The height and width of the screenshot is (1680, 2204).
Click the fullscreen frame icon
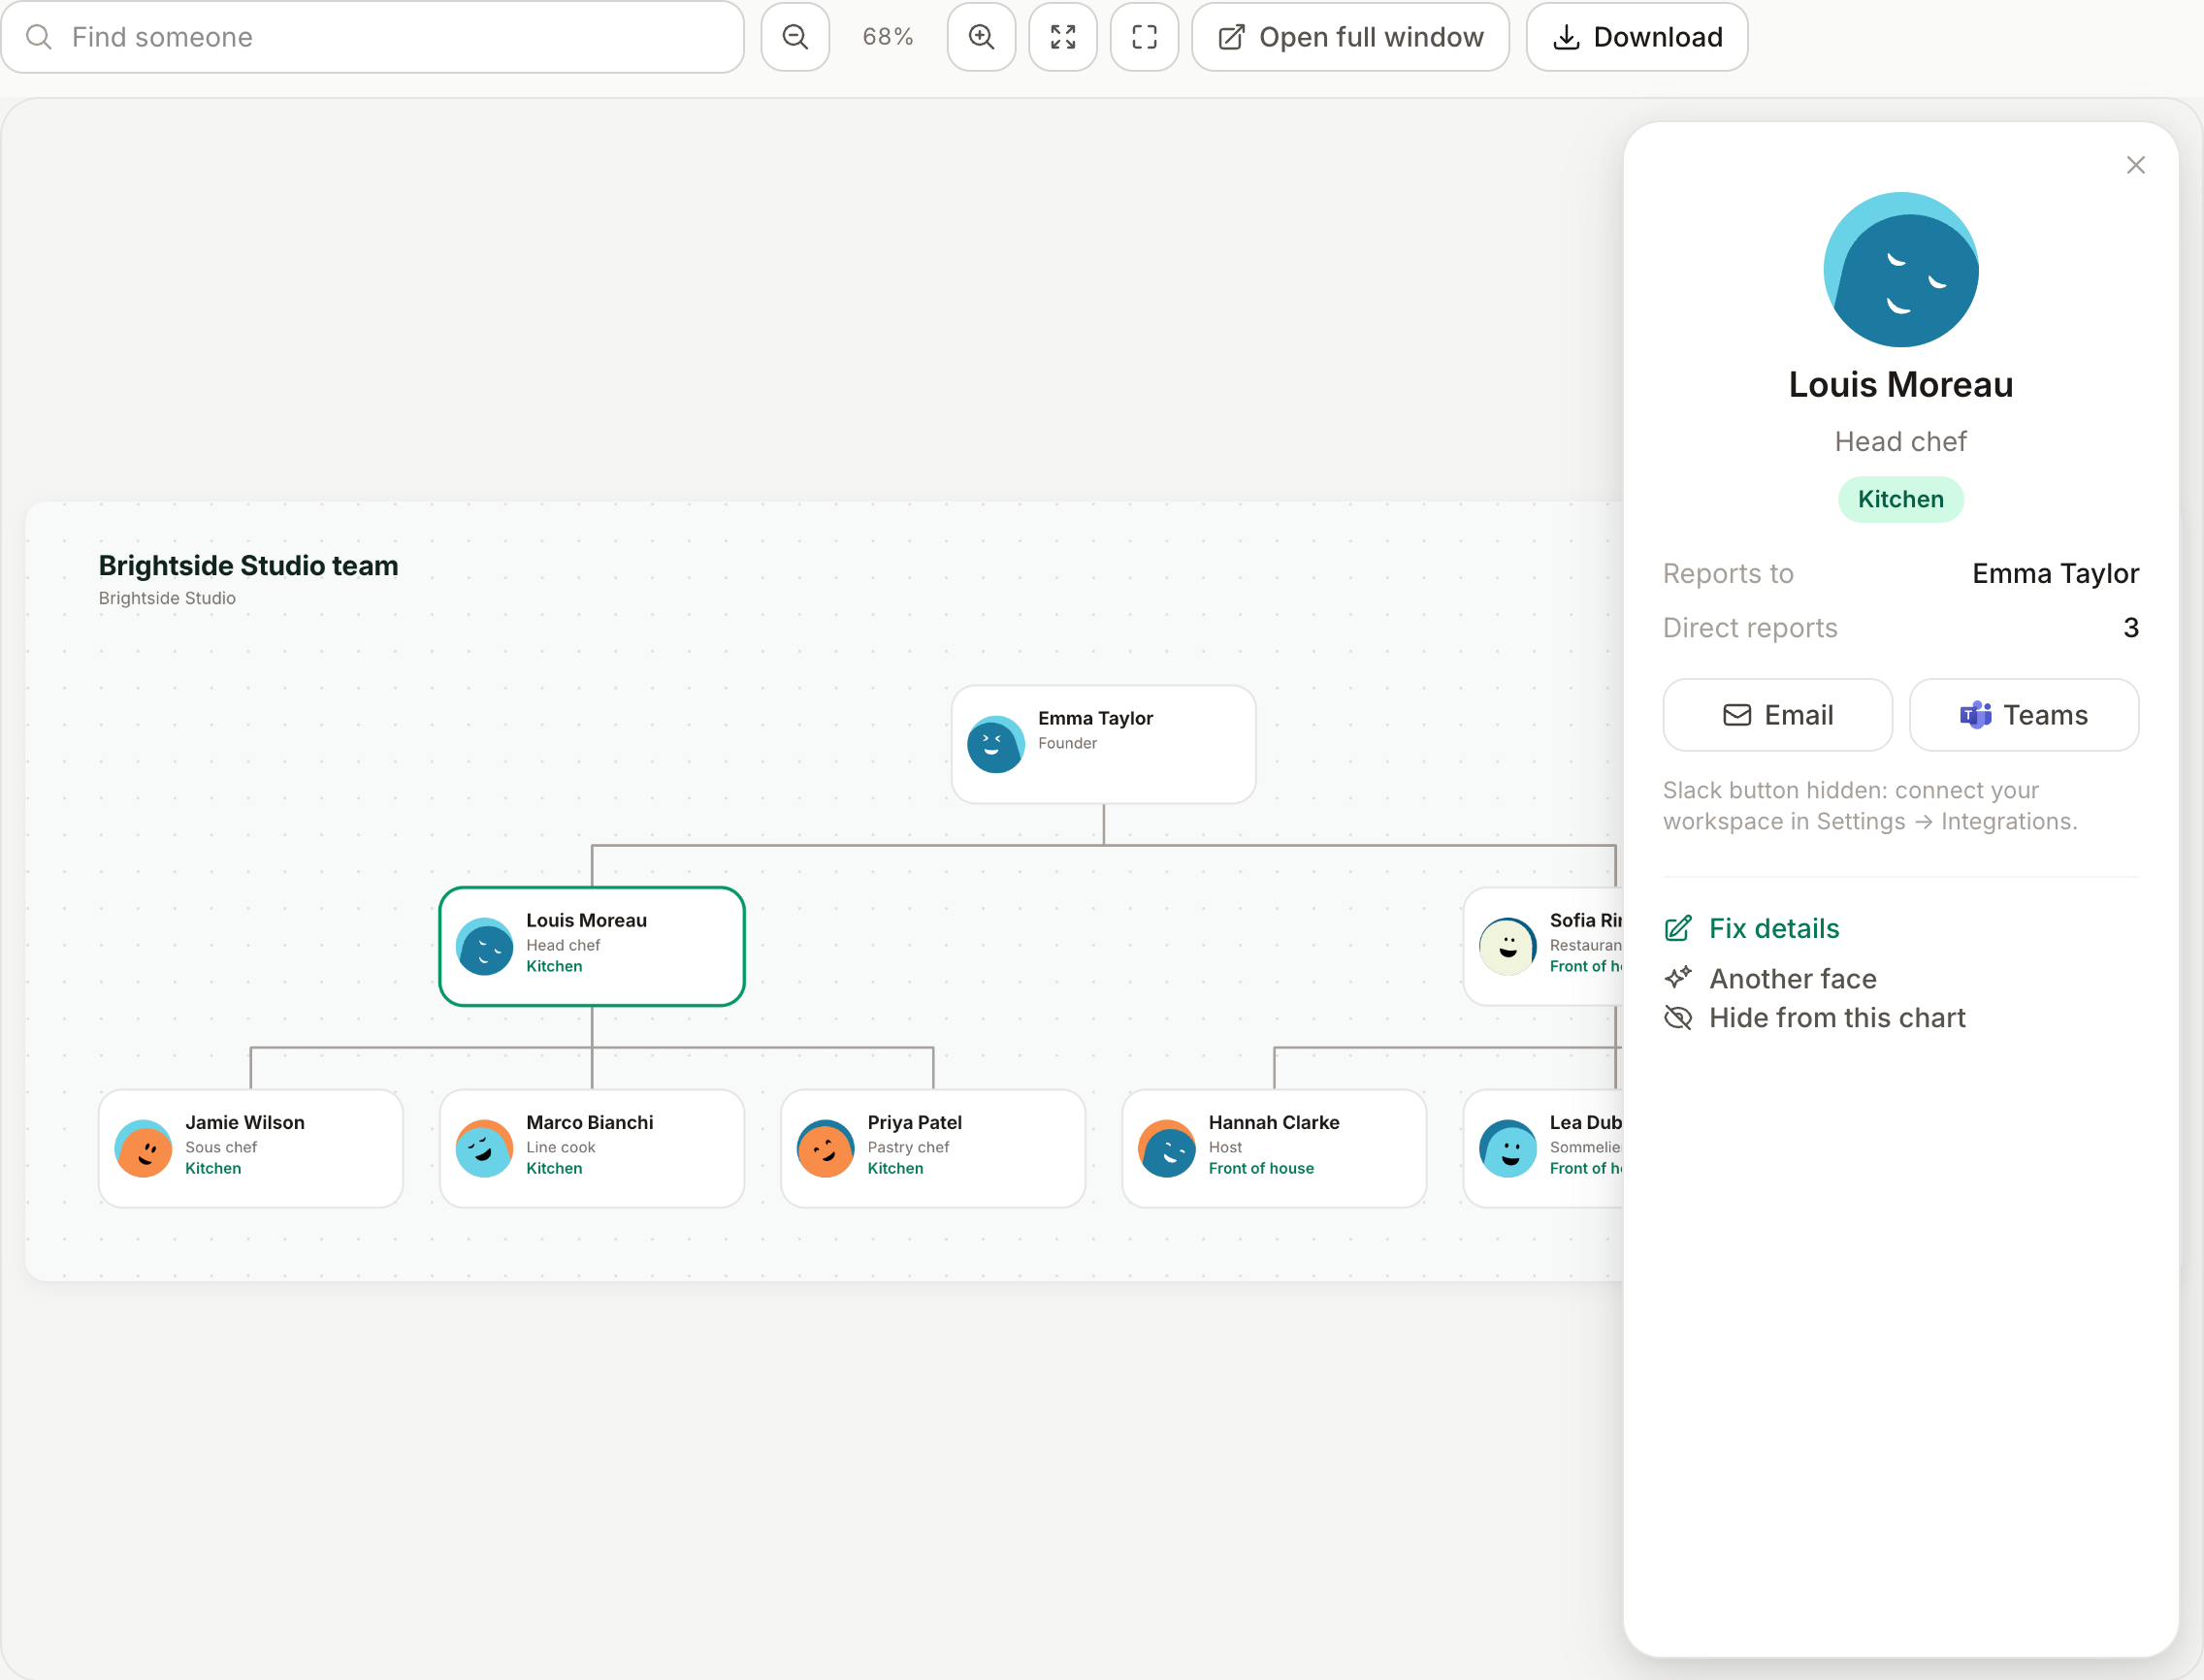pos(1144,37)
